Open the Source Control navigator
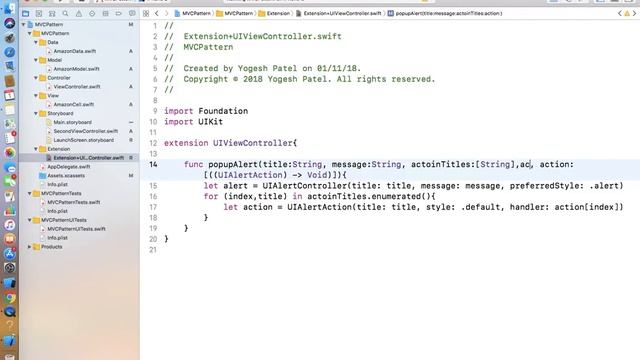 click(x=39, y=13)
